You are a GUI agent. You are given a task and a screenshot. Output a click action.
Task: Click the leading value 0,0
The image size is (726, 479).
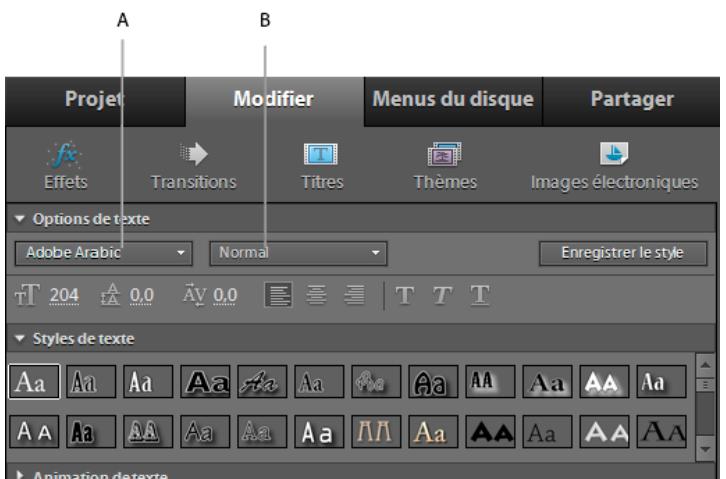(141, 295)
